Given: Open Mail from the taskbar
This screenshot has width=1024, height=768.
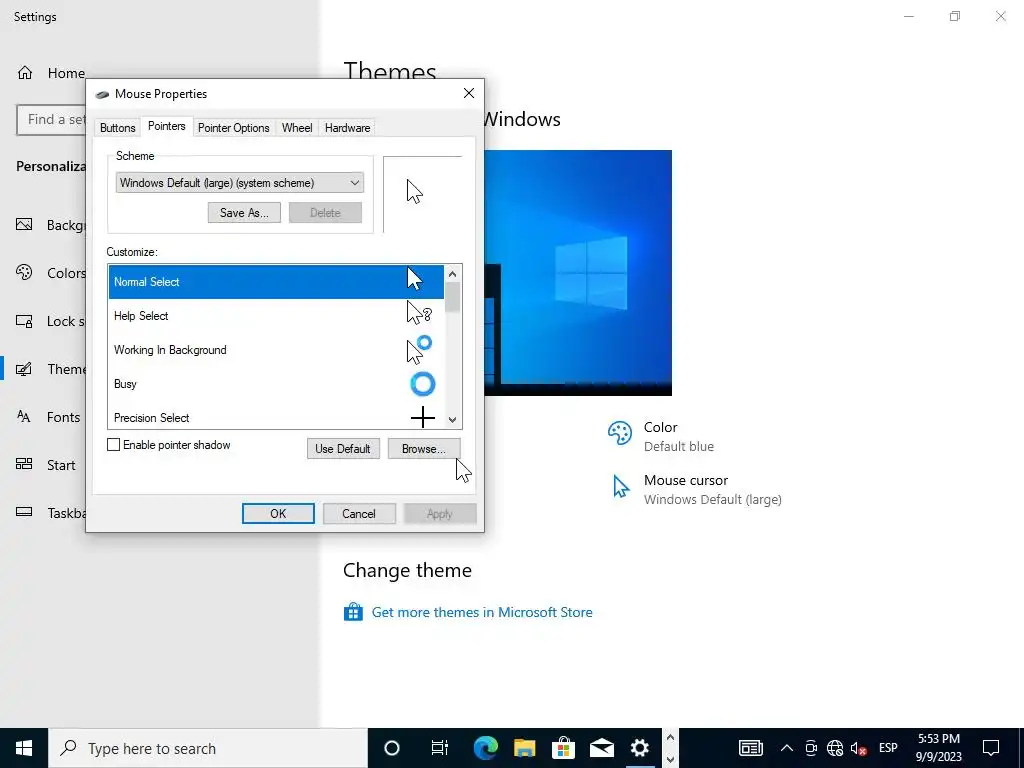Looking at the screenshot, I should coord(601,748).
